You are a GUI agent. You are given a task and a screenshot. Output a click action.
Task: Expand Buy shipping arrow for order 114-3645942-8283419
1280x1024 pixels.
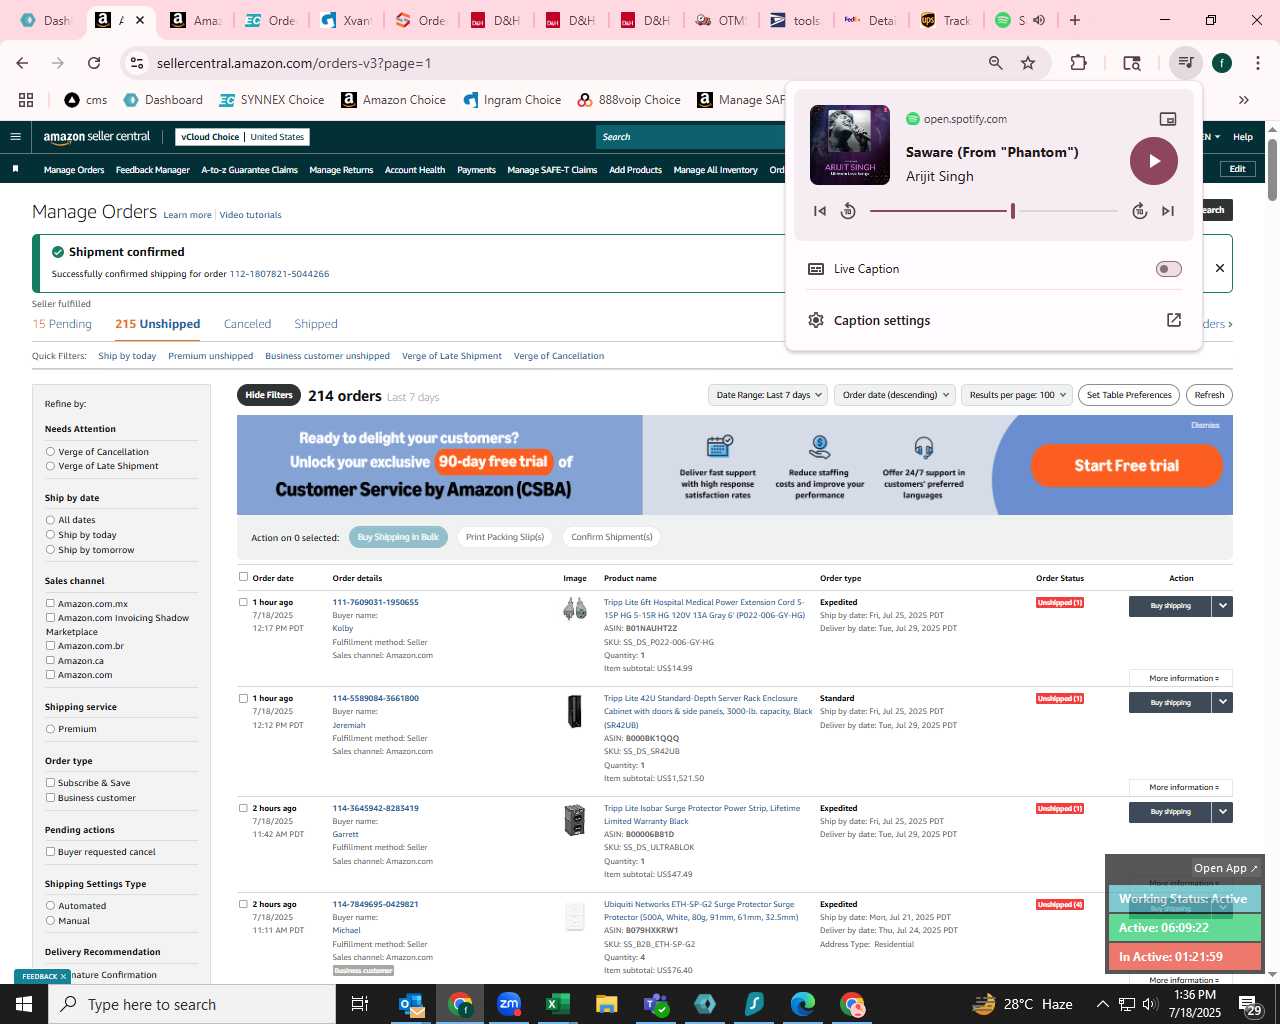tap(1222, 812)
